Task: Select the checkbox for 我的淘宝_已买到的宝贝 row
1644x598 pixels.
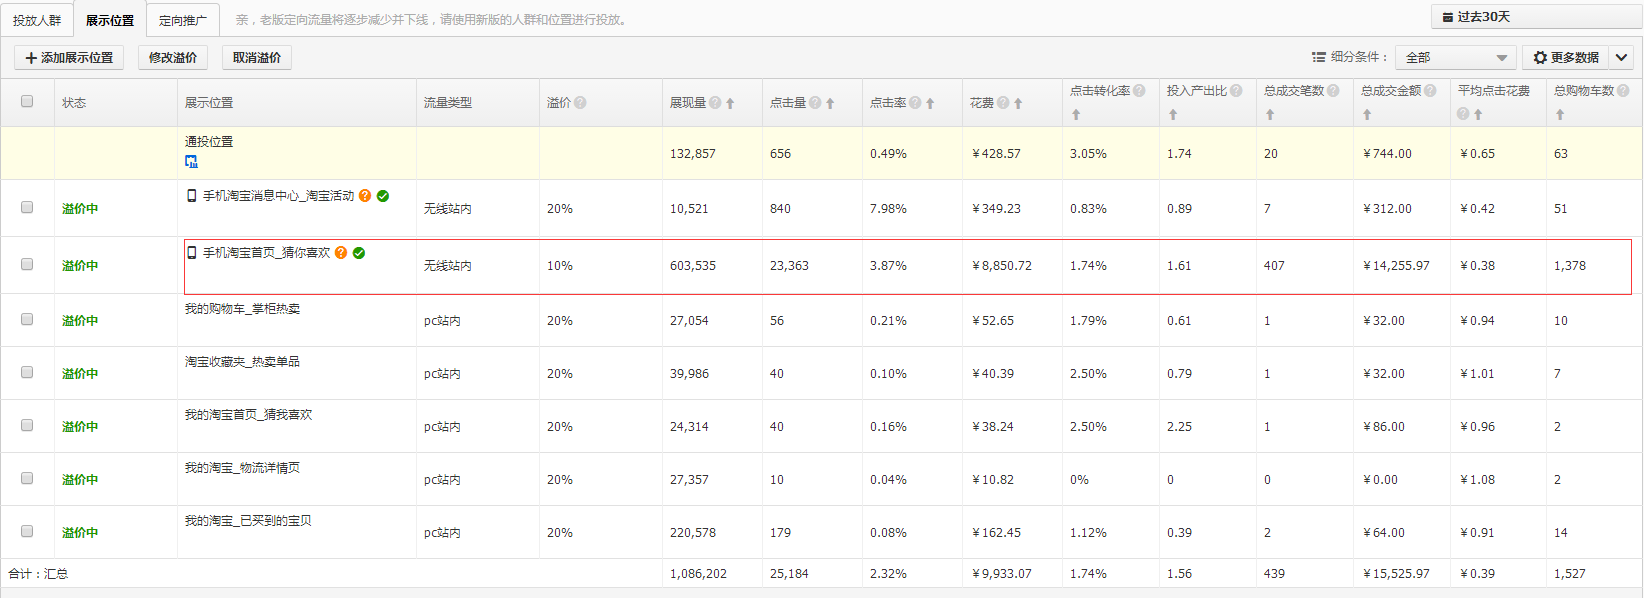Action: (x=27, y=531)
